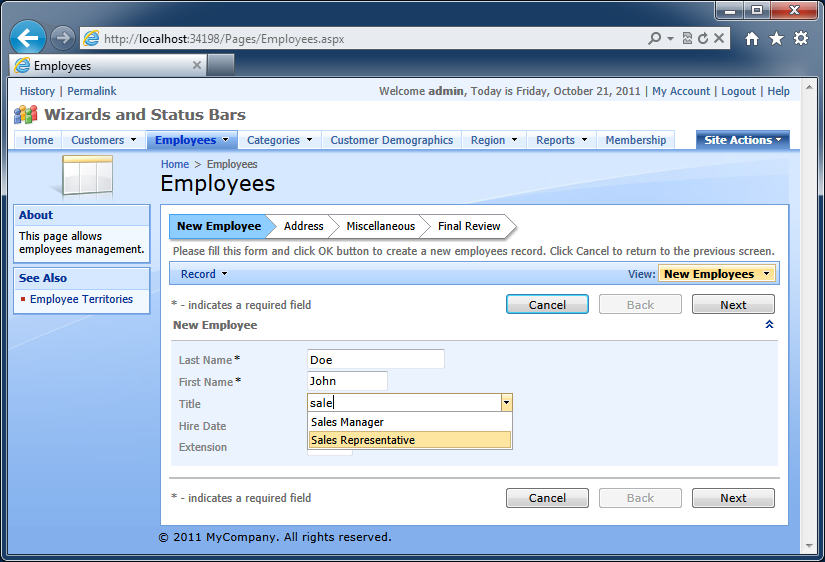
Task: Click the bottom Next button
Action: tap(733, 498)
